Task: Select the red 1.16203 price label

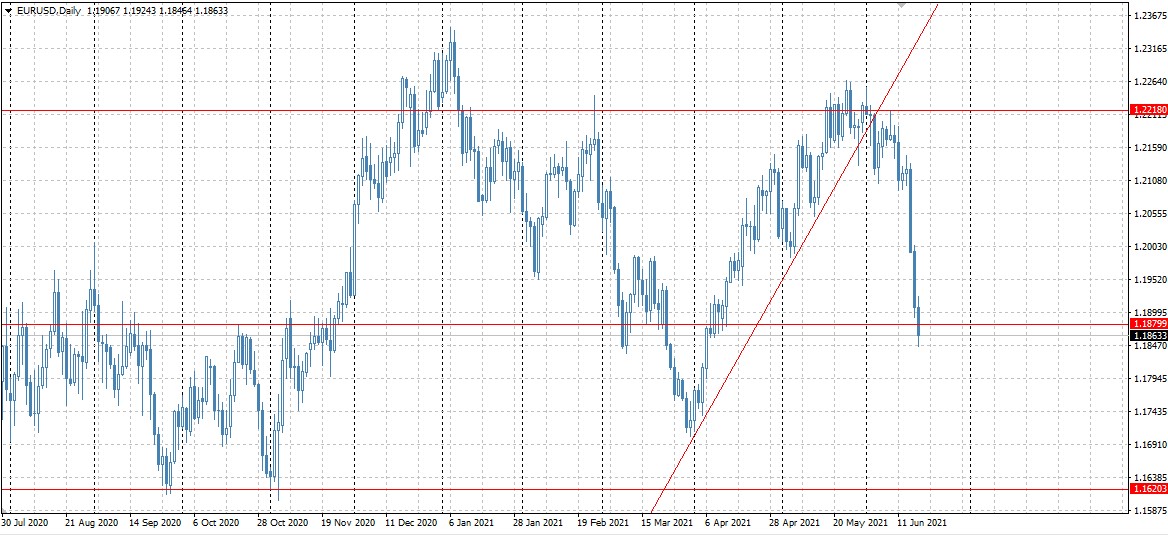Action: (1149, 489)
